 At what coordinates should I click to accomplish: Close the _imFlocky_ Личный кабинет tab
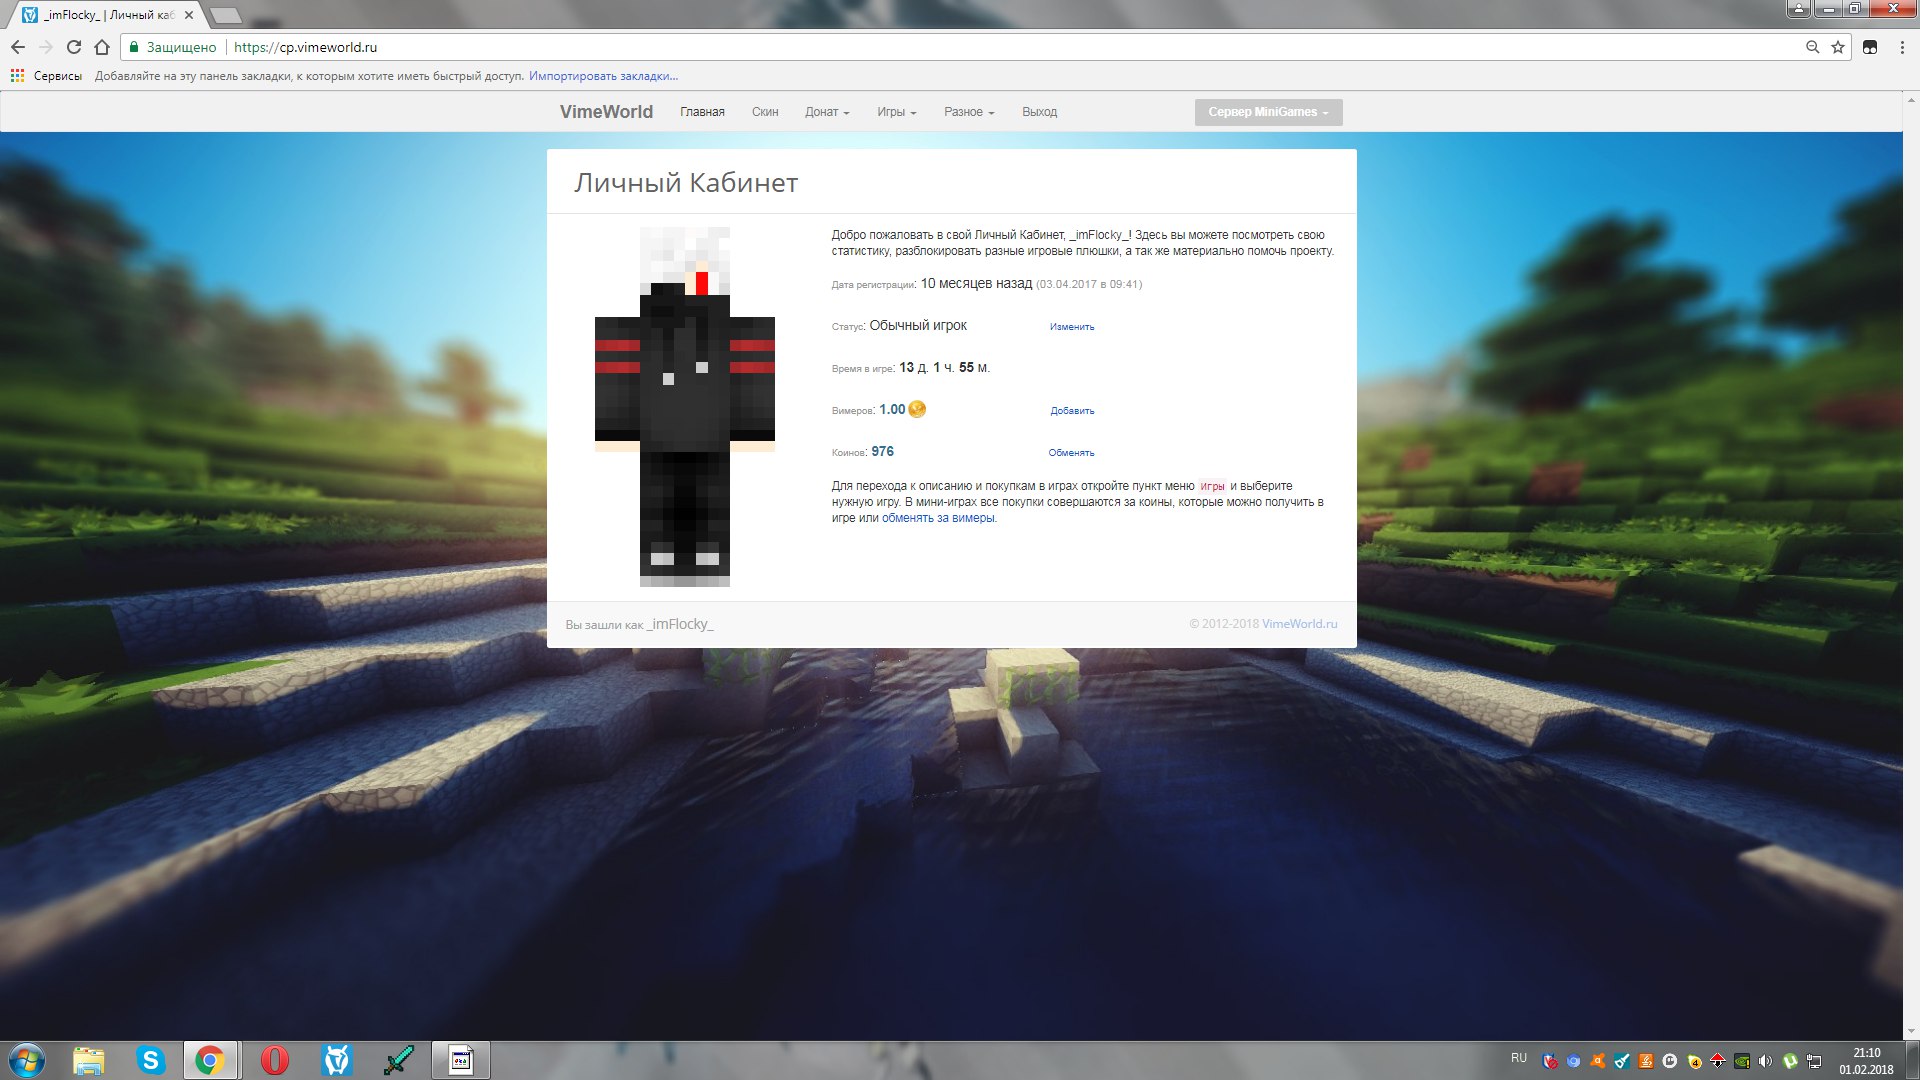click(x=189, y=15)
